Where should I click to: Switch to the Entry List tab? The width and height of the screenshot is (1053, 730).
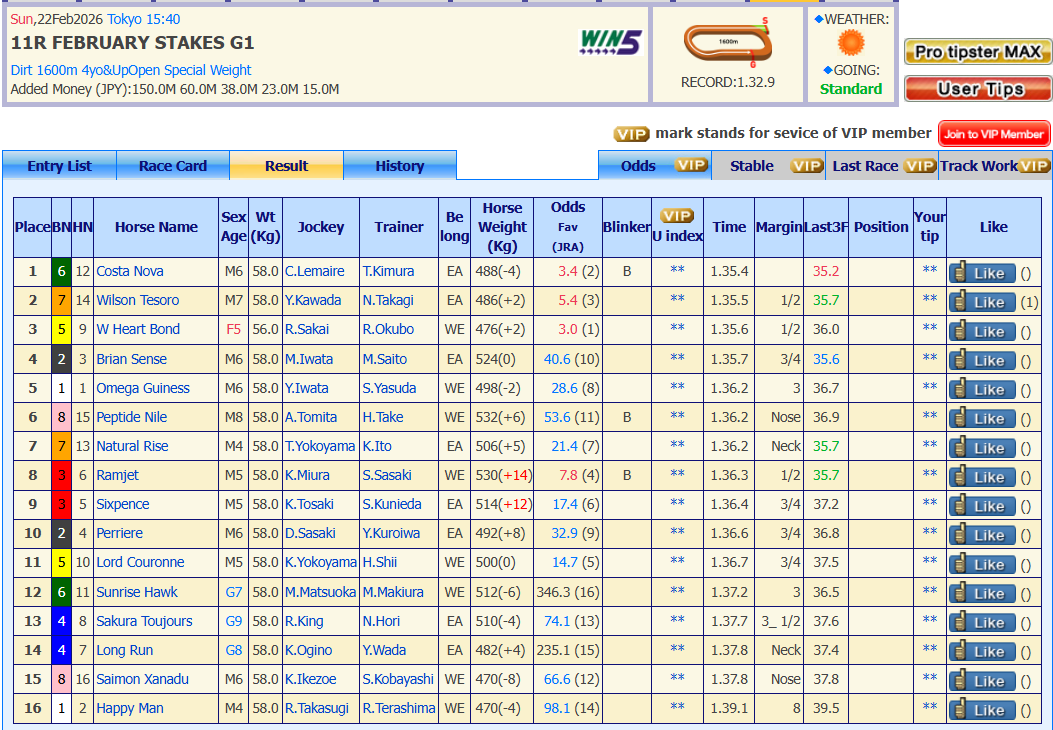[59, 166]
